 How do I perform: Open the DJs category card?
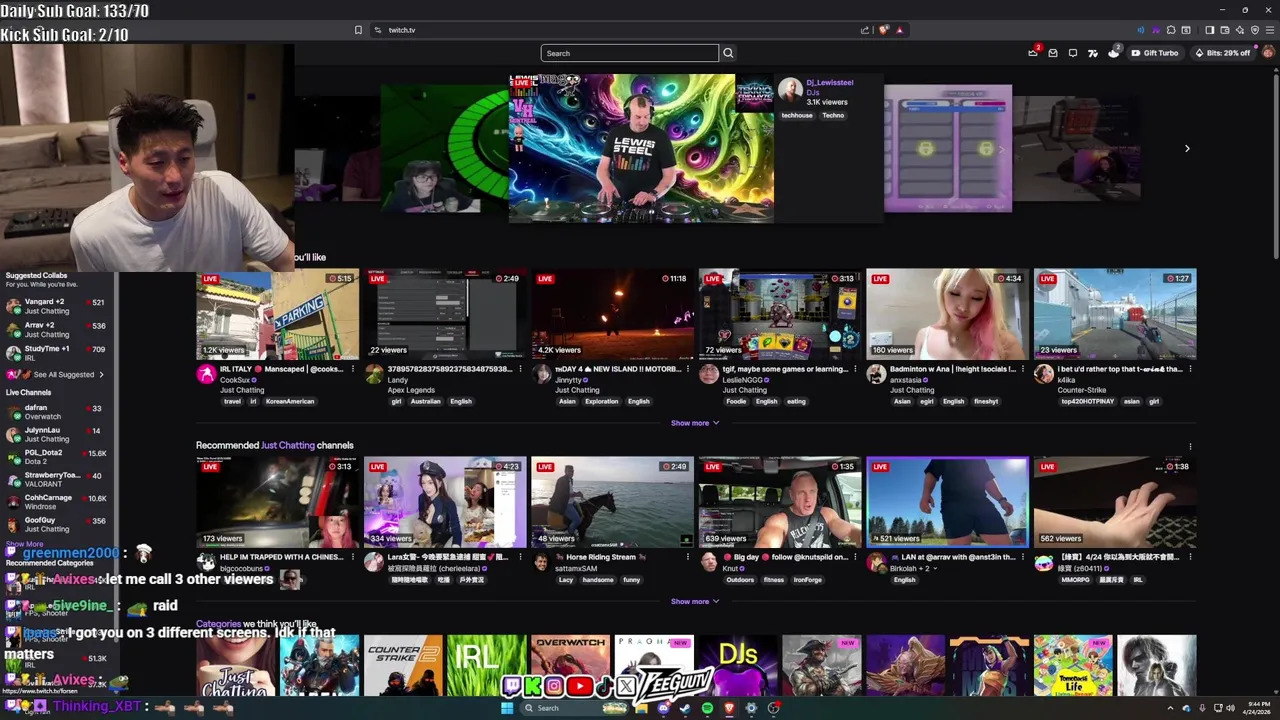tap(738, 665)
